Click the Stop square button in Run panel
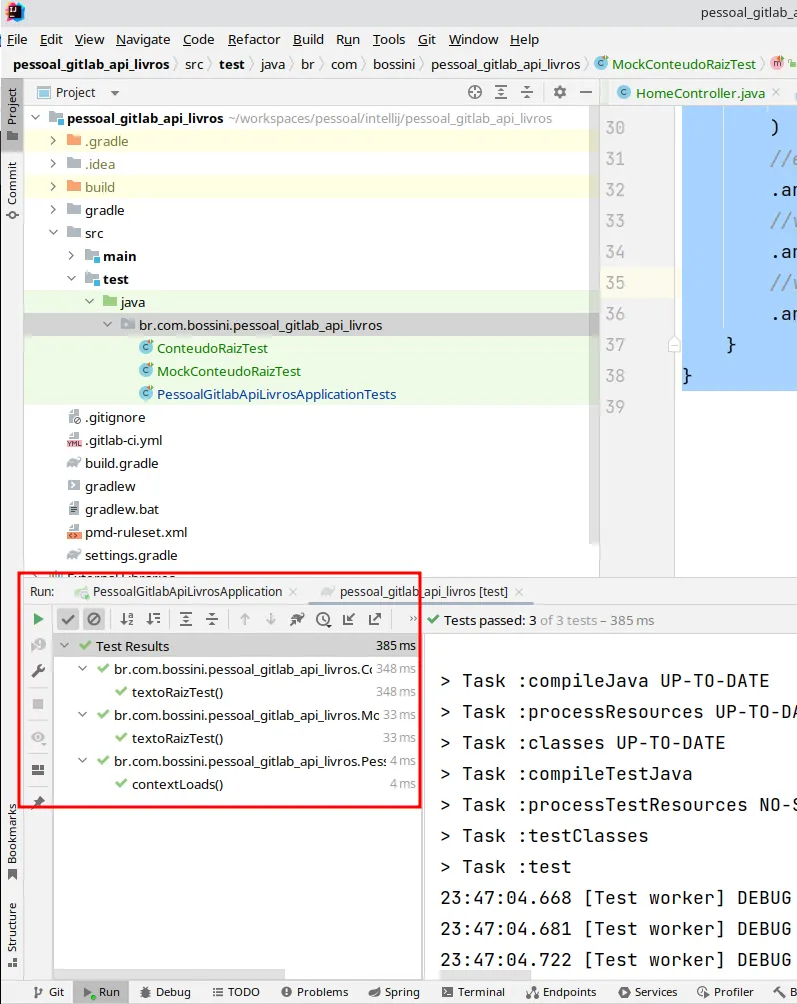 (x=38, y=704)
